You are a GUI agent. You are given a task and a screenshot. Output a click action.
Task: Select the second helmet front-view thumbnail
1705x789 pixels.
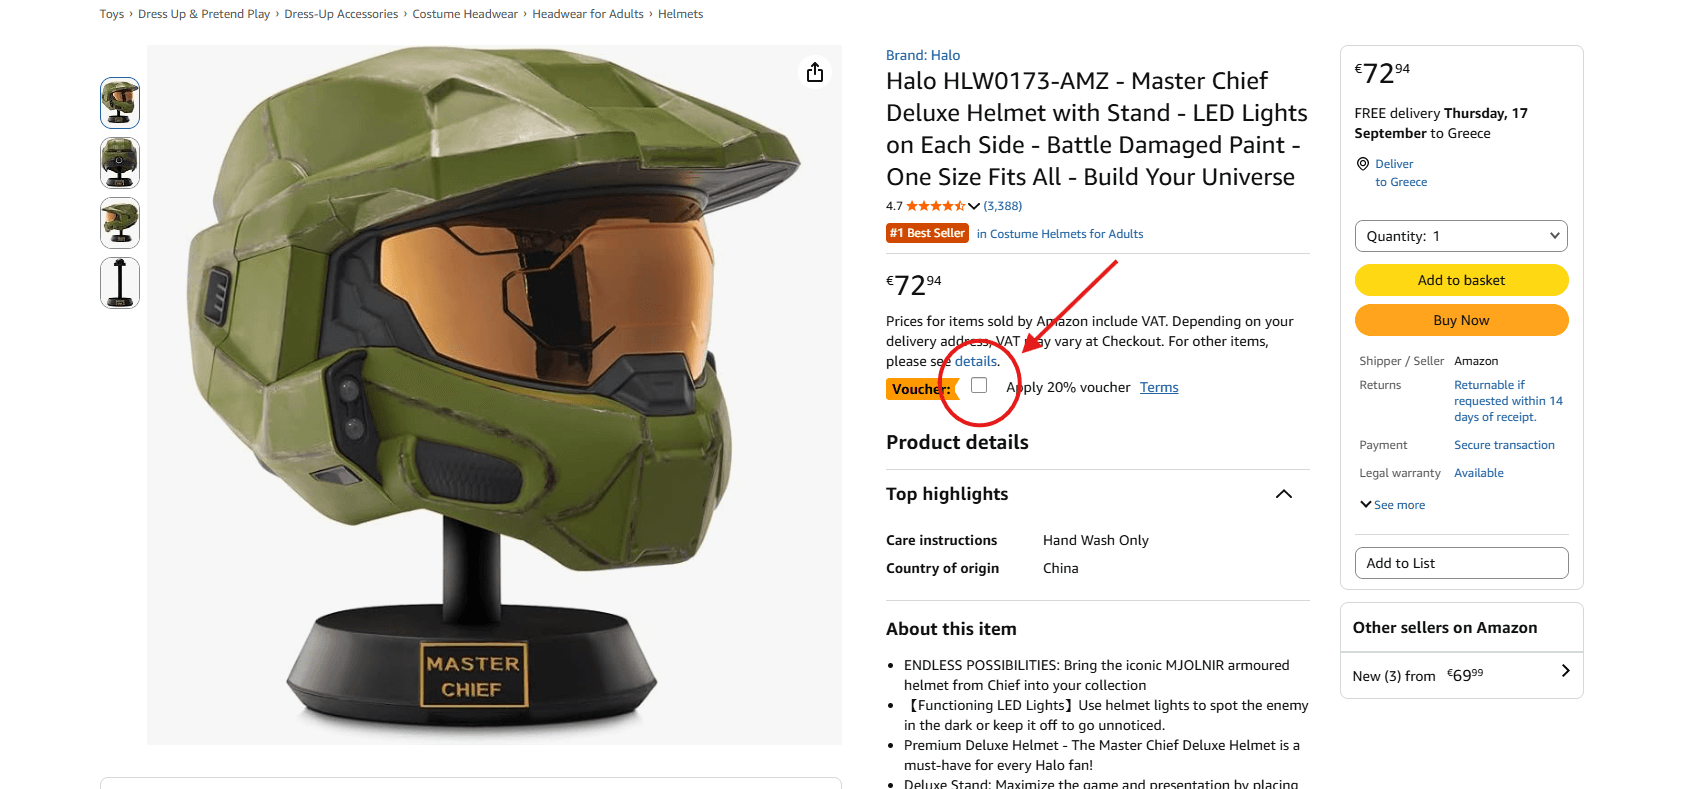(x=120, y=163)
